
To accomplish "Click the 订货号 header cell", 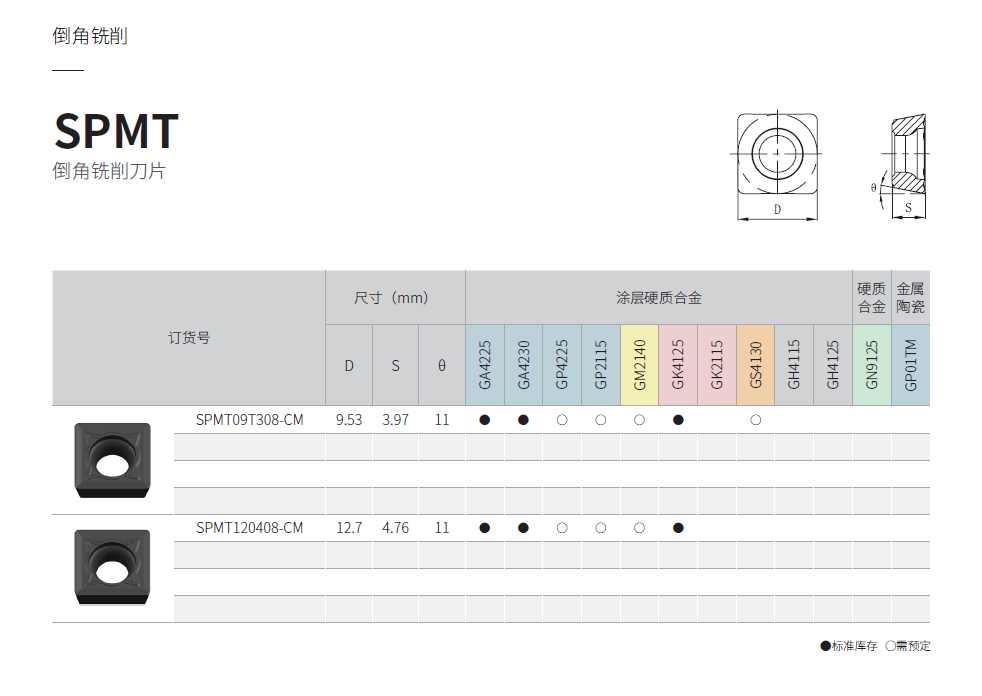I will click(188, 338).
